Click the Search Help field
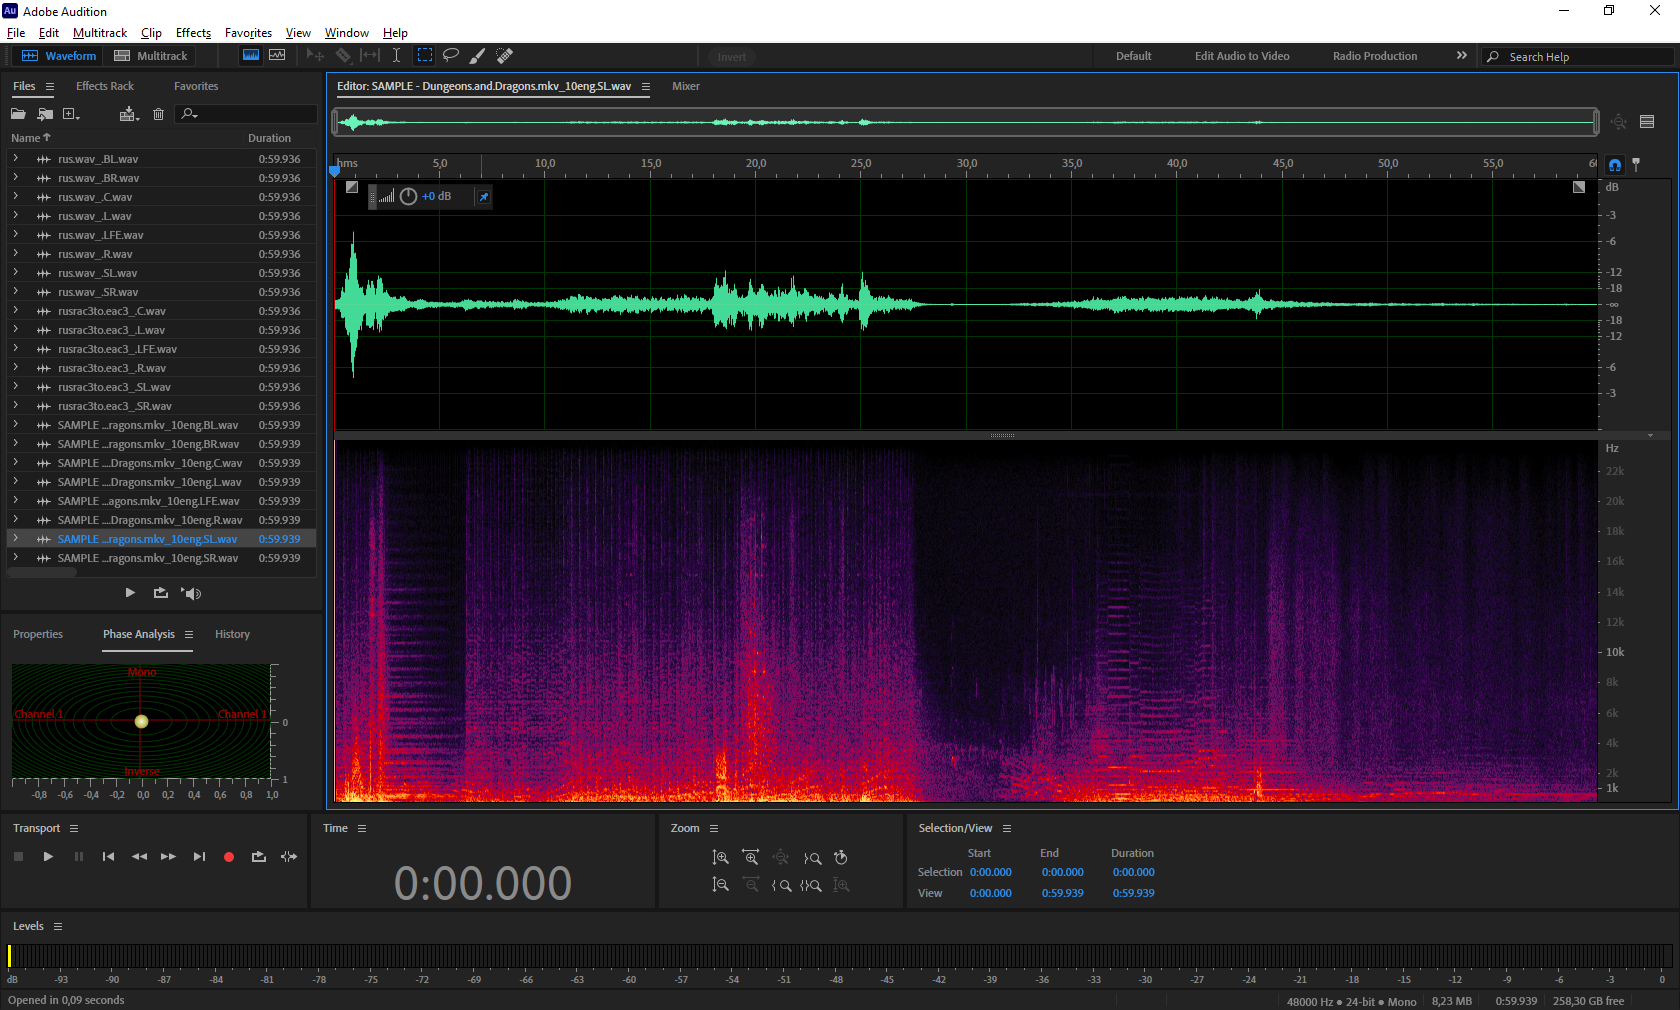The height and width of the screenshot is (1010, 1680). point(1578,57)
